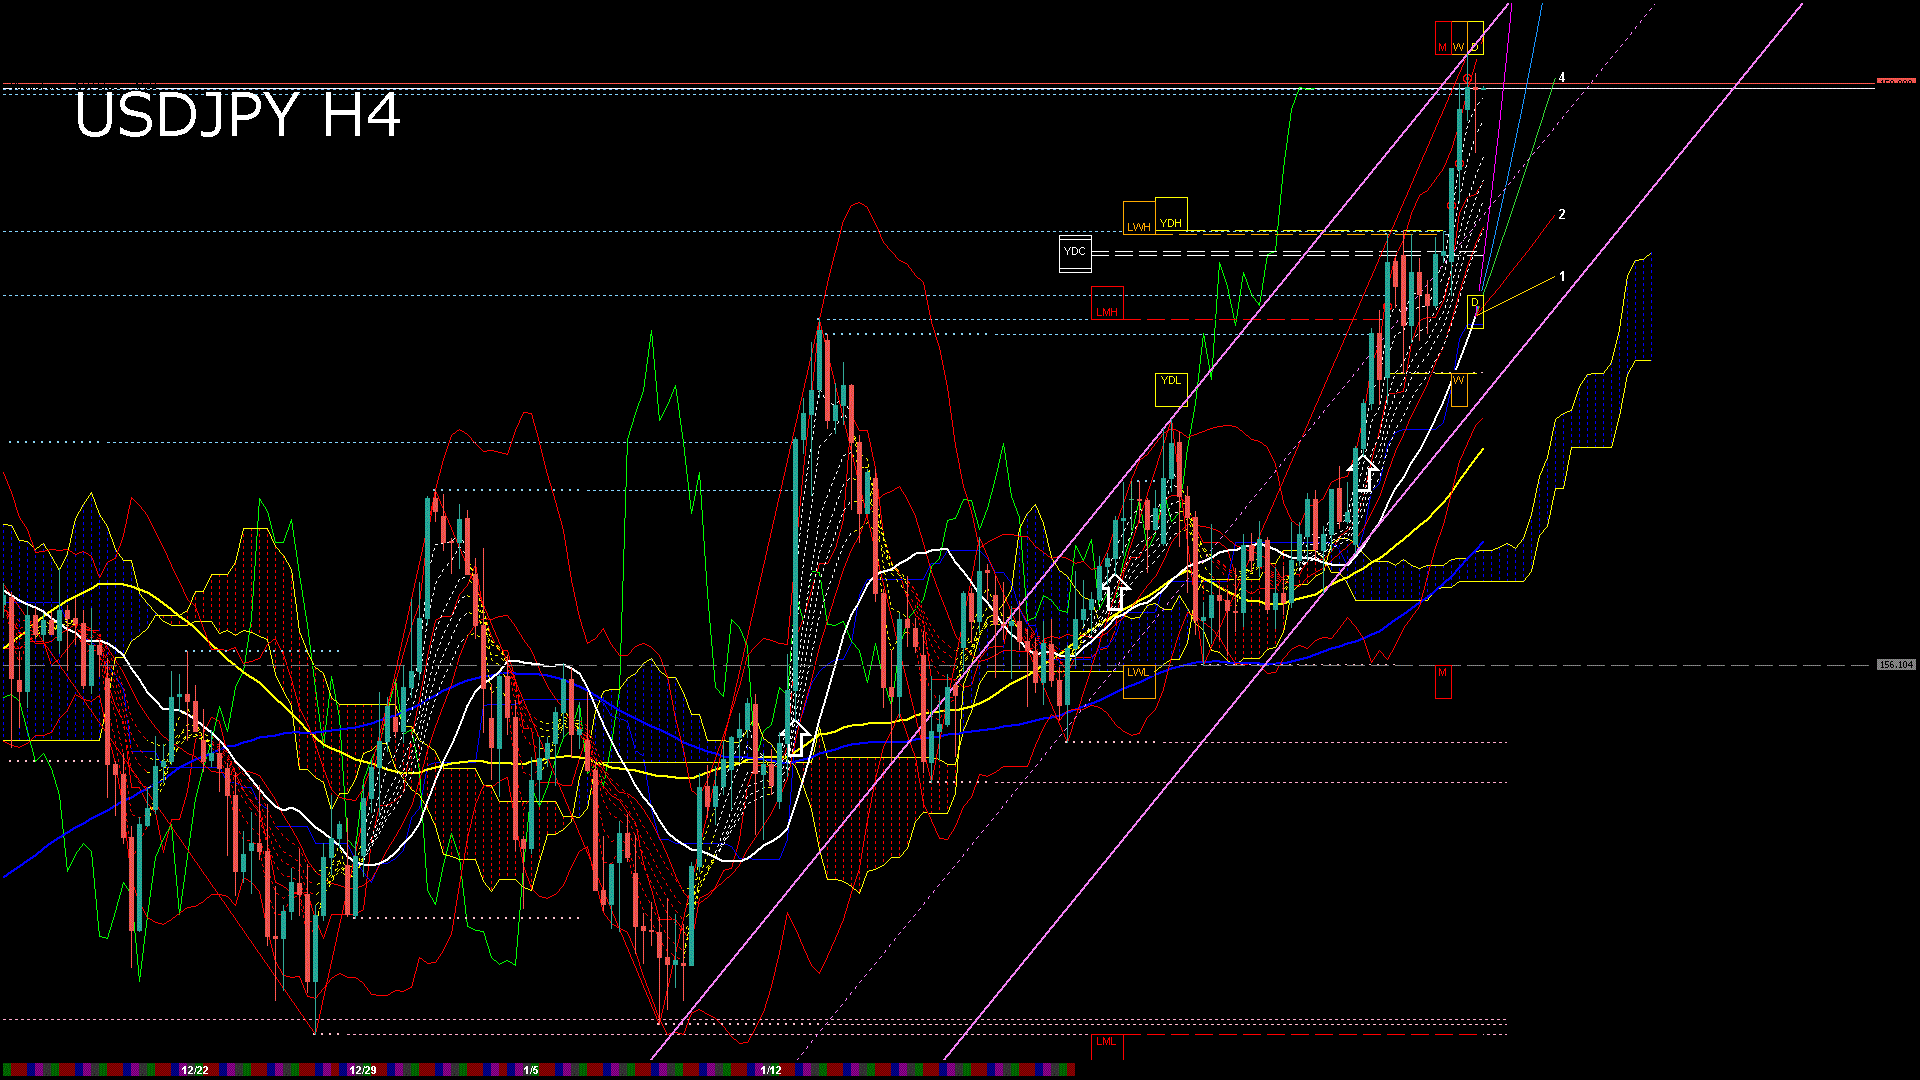Image resolution: width=1920 pixels, height=1080 pixels.
Task: Click the leftmost white up-arrow signal
Action: pyautogui.click(x=796, y=738)
